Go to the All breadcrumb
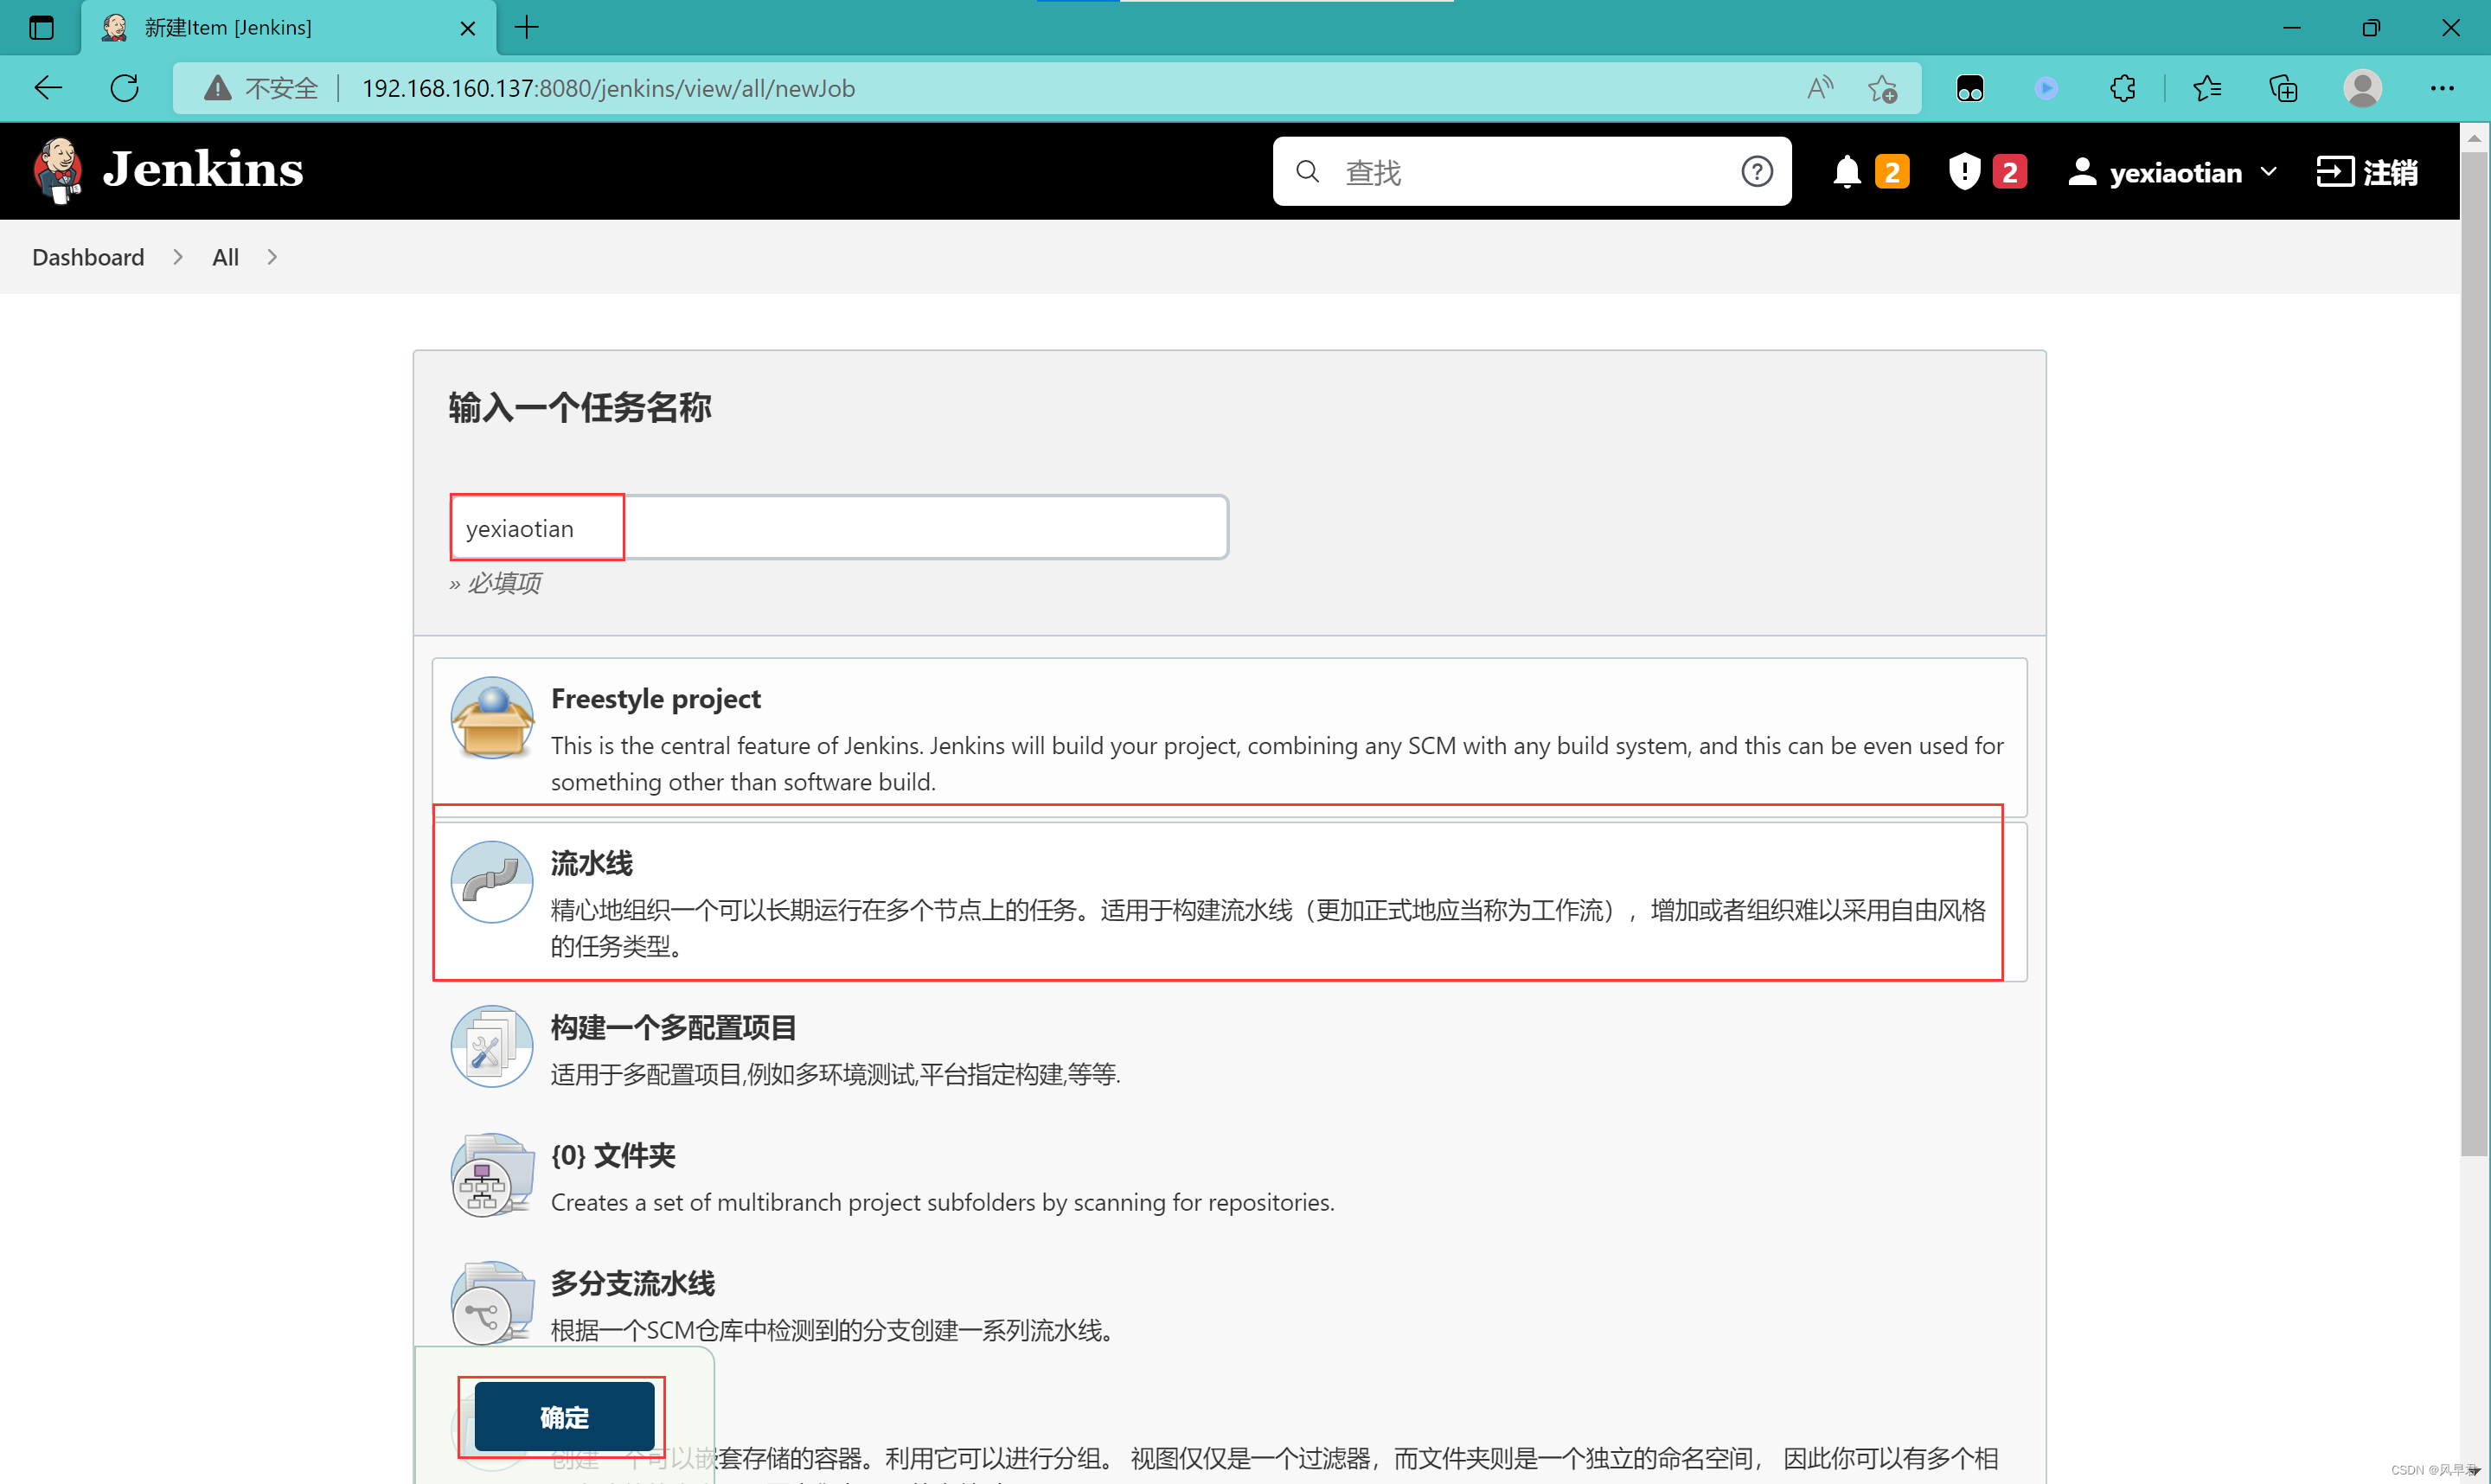Viewport: 2491px width, 1484px height. (225, 257)
